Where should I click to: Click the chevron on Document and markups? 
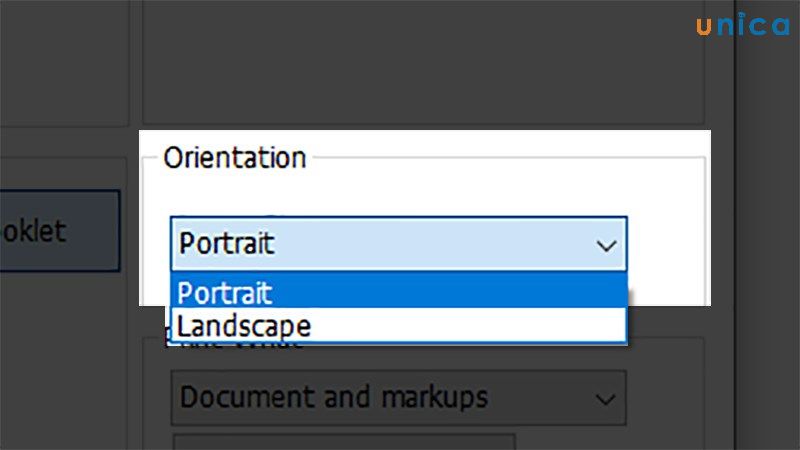pyautogui.click(x=605, y=398)
